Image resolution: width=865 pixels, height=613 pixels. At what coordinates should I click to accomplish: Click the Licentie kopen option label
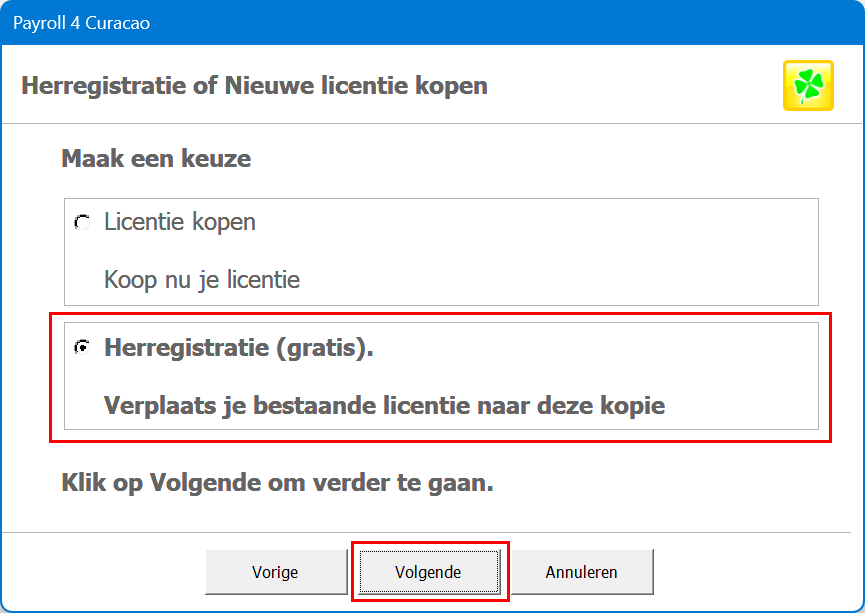tap(180, 222)
